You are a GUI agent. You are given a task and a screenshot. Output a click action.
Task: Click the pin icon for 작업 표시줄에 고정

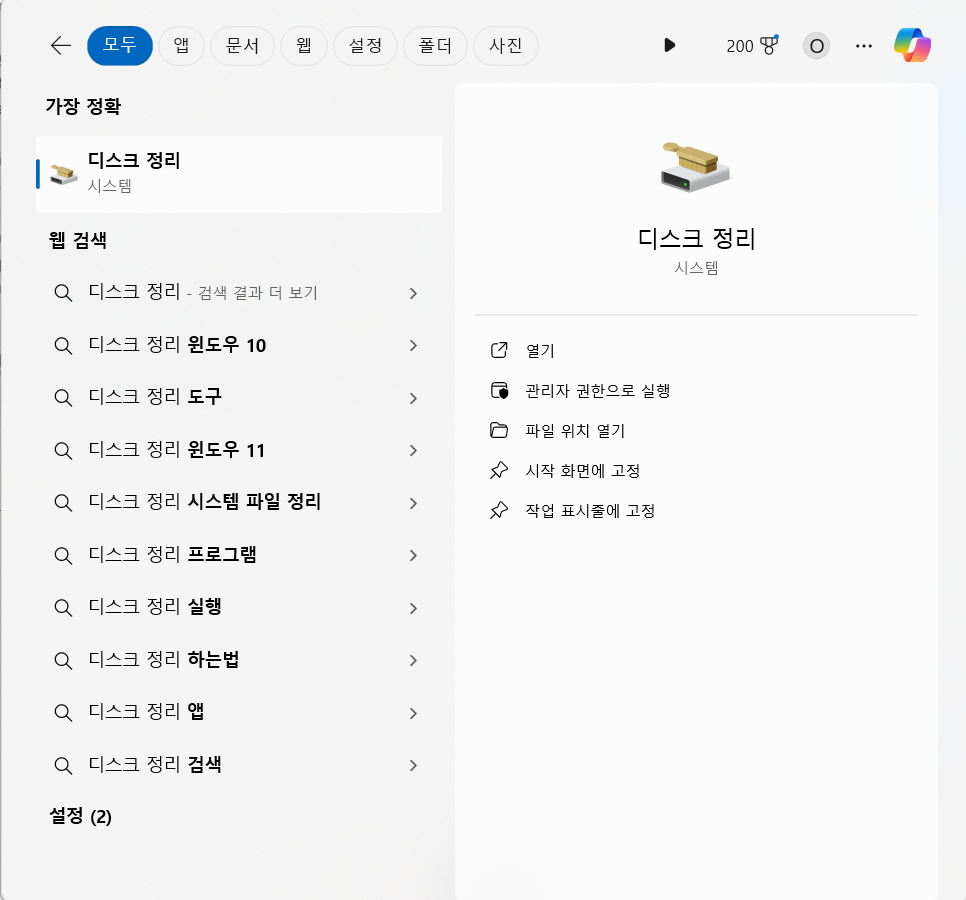pos(497,511)
